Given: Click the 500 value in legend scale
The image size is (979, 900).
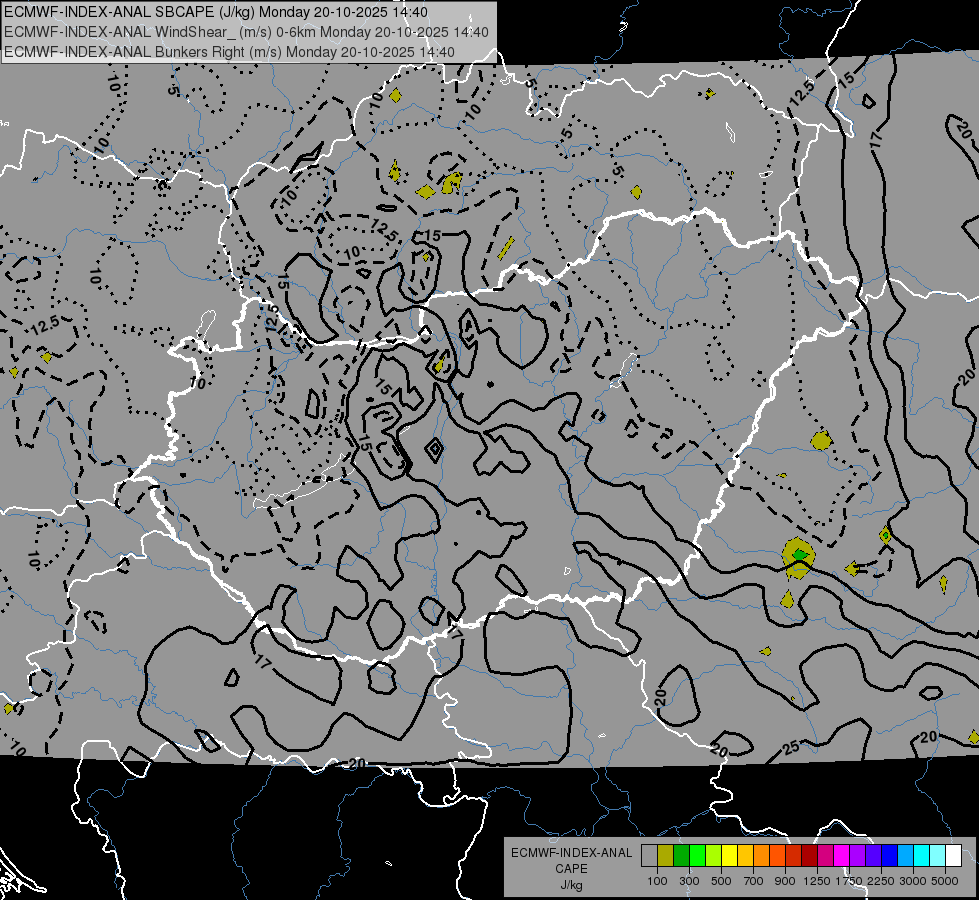Looking at the screenshot, I should 721,881.
